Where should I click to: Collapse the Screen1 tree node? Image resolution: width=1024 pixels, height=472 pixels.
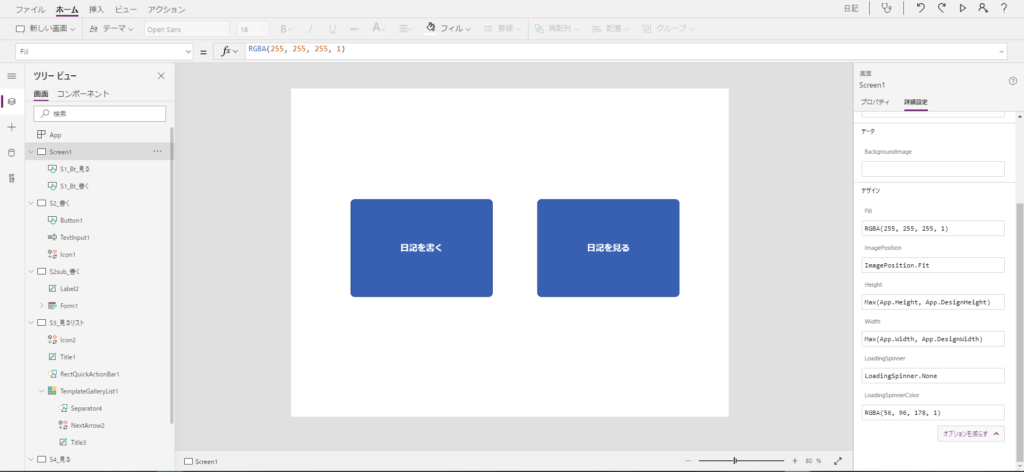pos(30,151)
